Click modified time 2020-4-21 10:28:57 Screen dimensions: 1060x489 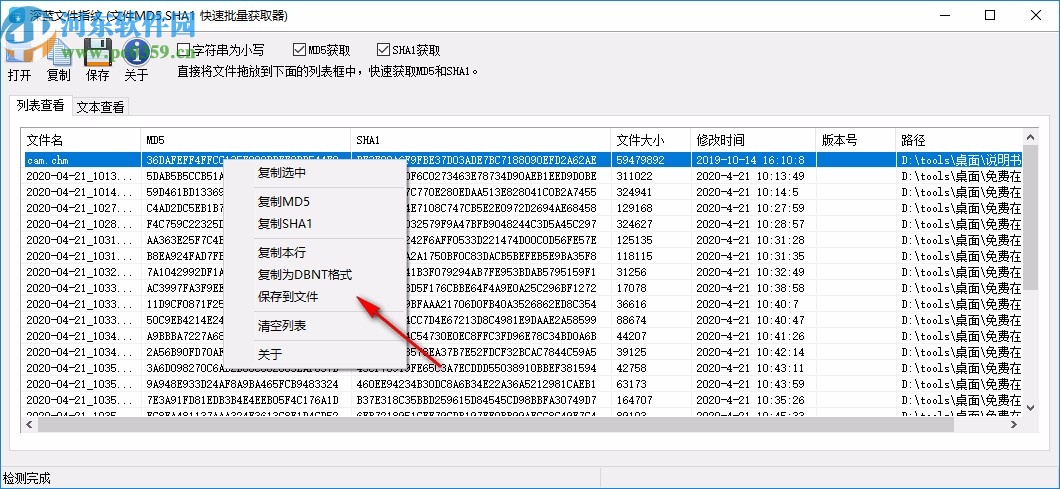click(751, 224)
